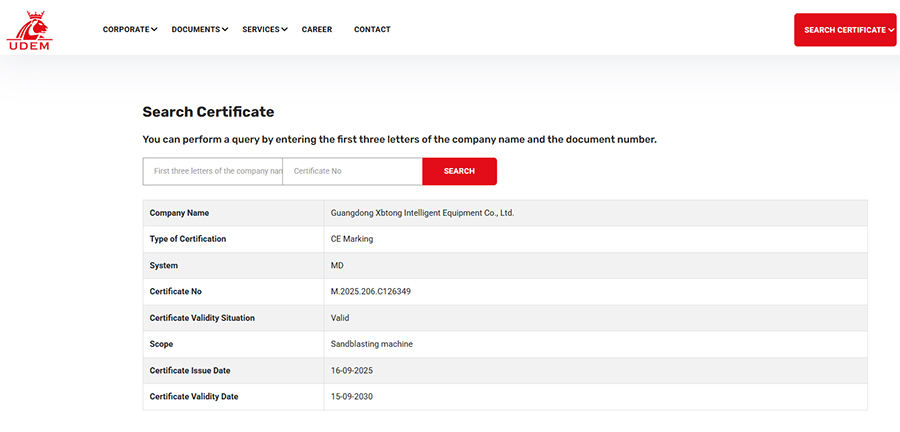Click the Search Certificate page heading

click(x=208, y=112)
